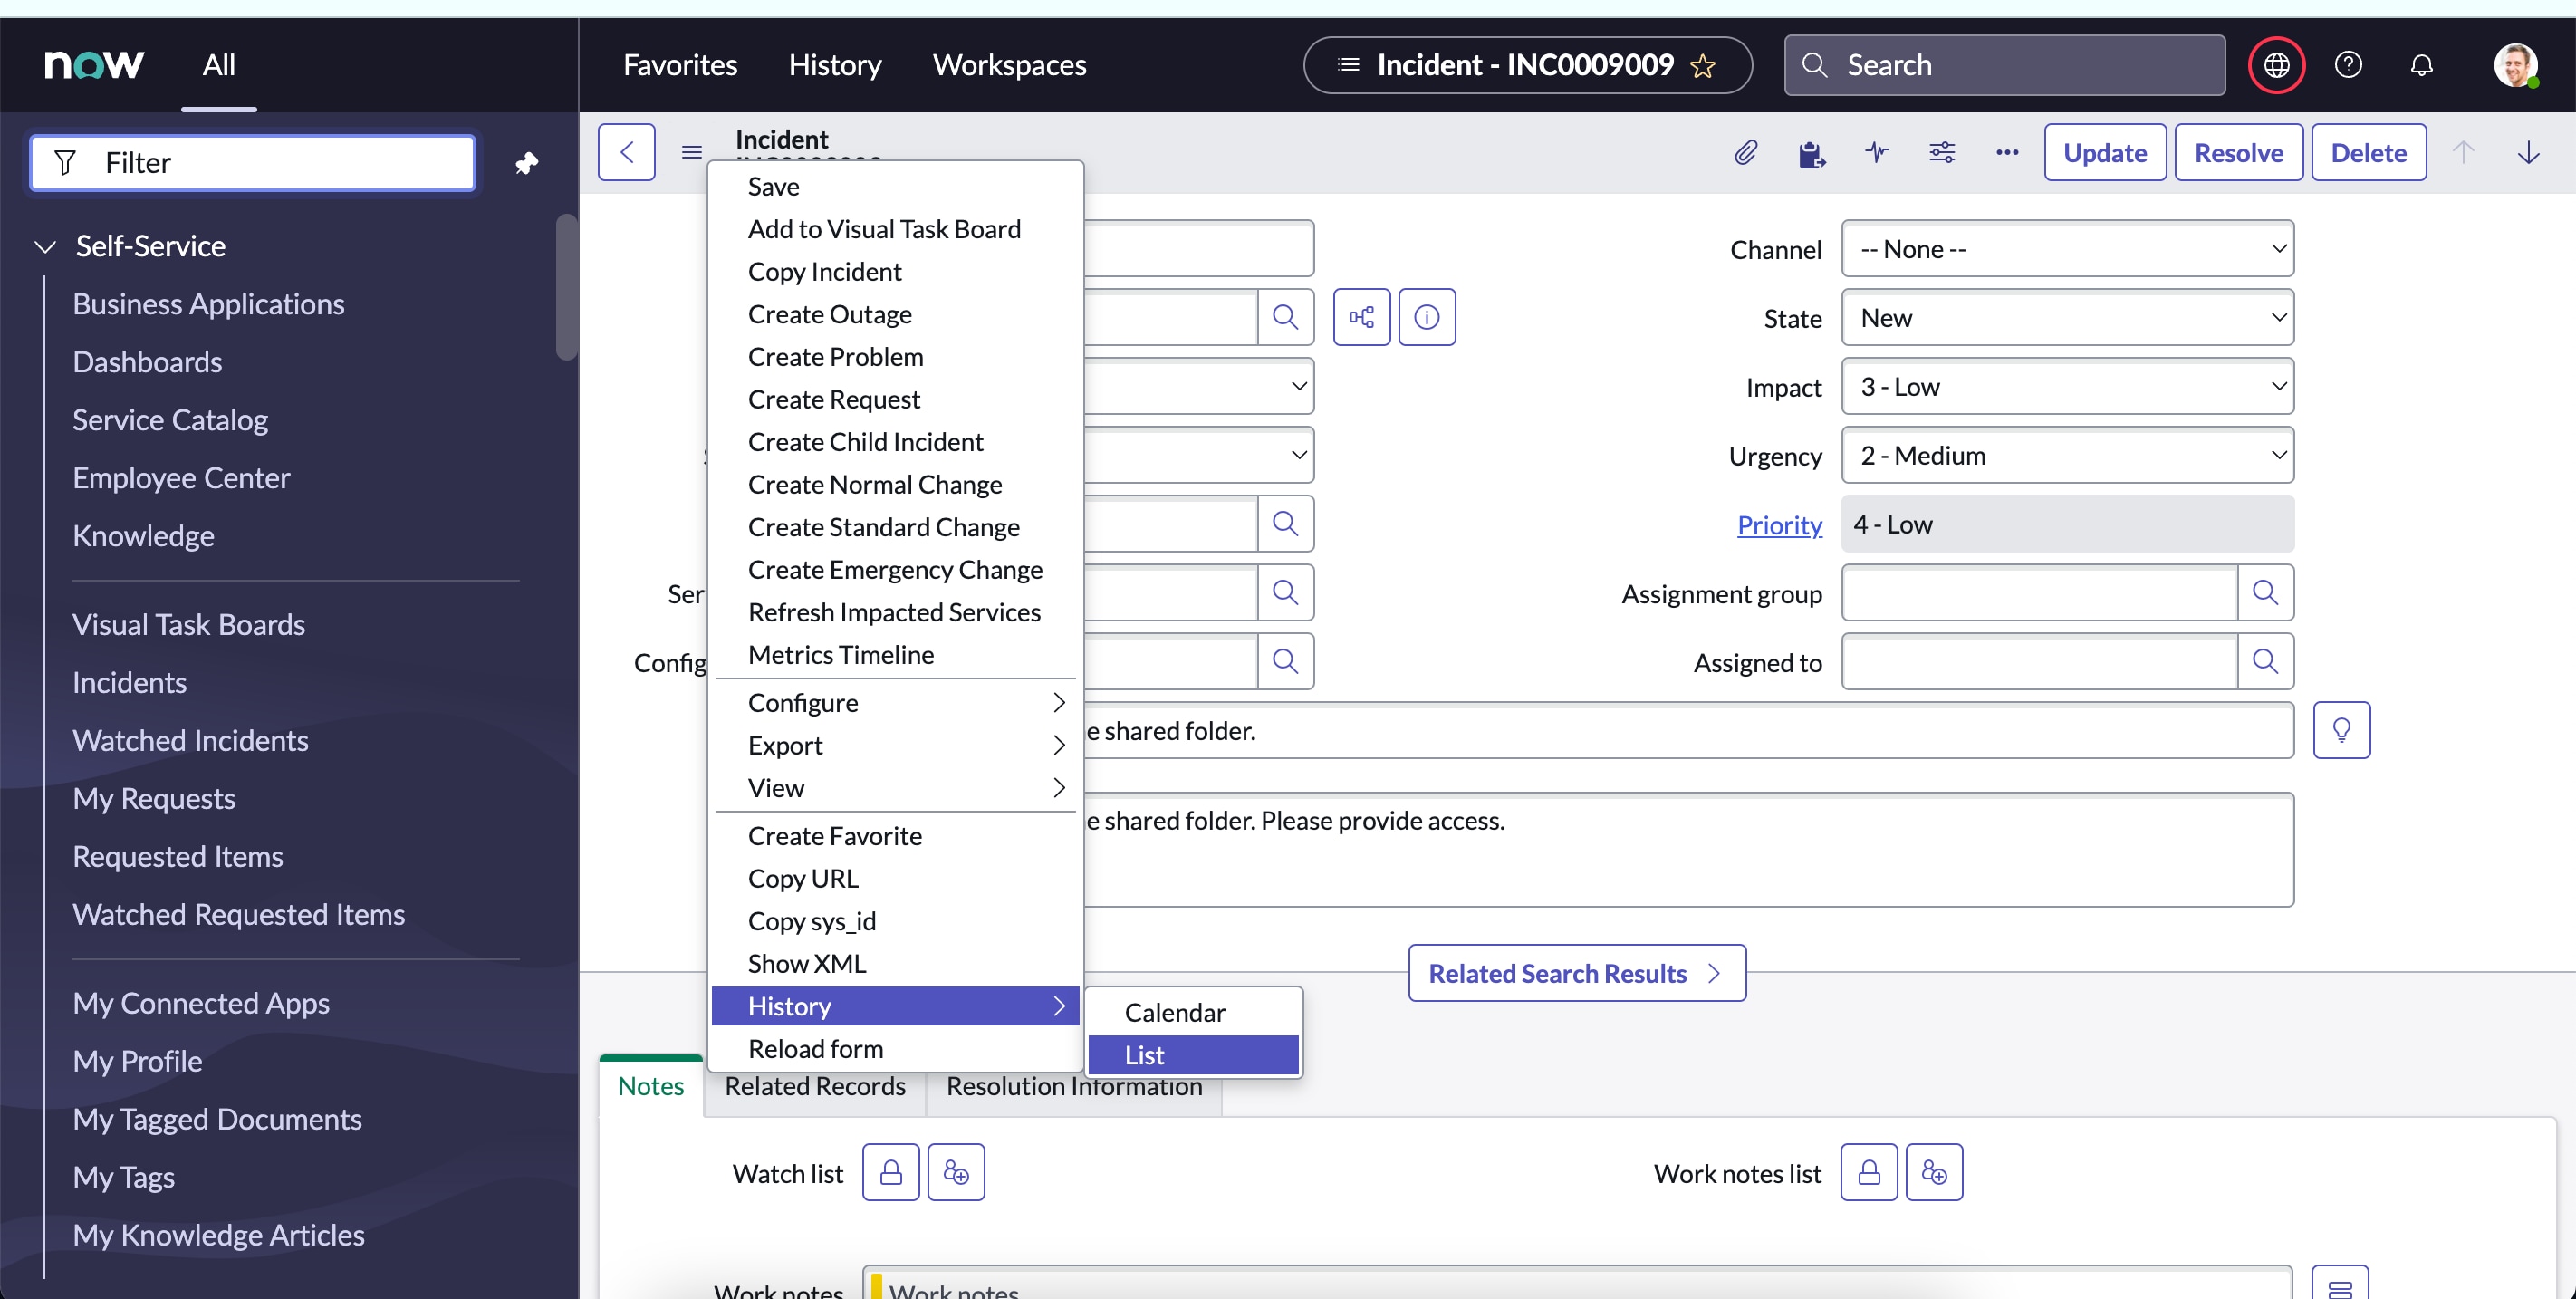
Task: Select Save from the context menu
Action: (x=895, y=186)
